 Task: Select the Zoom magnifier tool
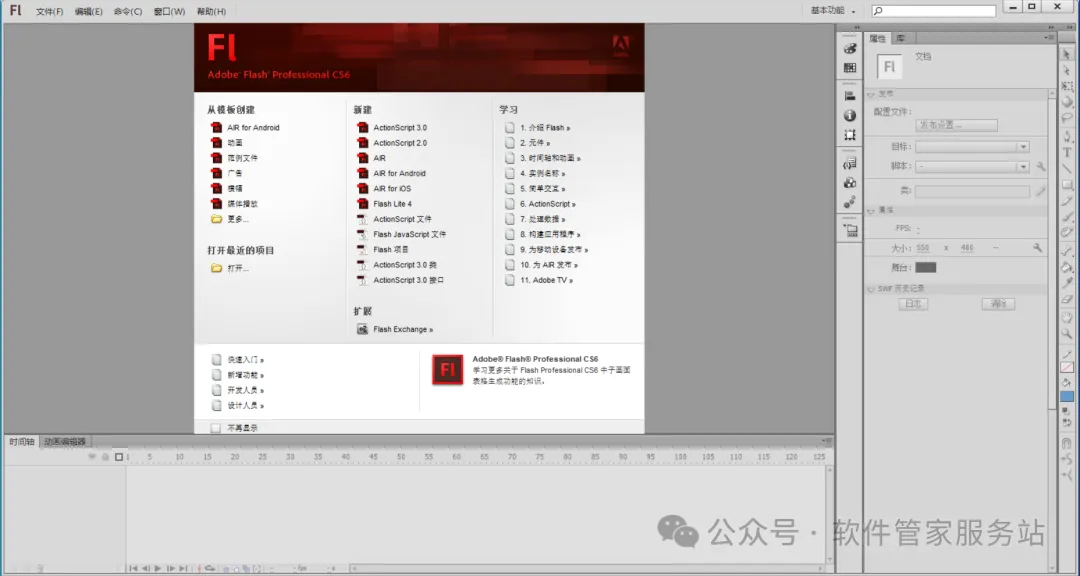(x=1067, y=333)
